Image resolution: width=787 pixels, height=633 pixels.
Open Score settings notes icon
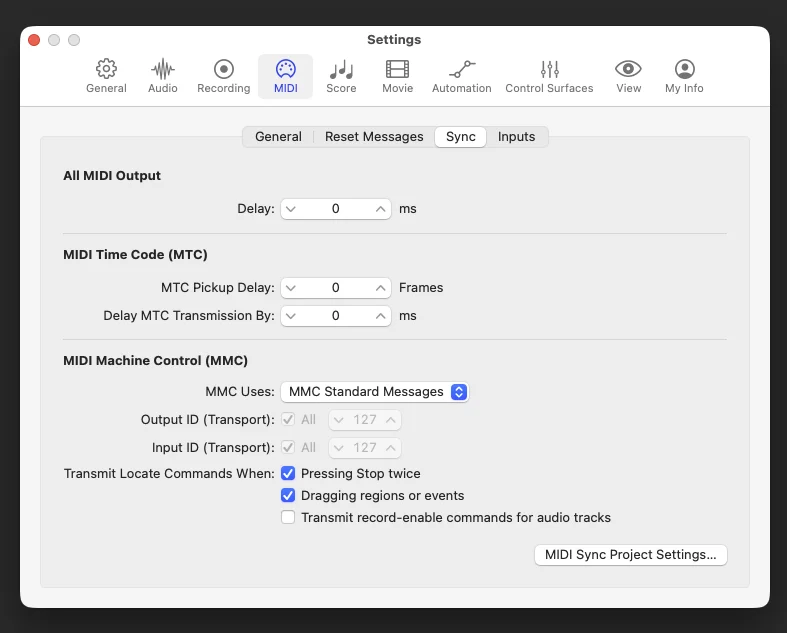341,69
